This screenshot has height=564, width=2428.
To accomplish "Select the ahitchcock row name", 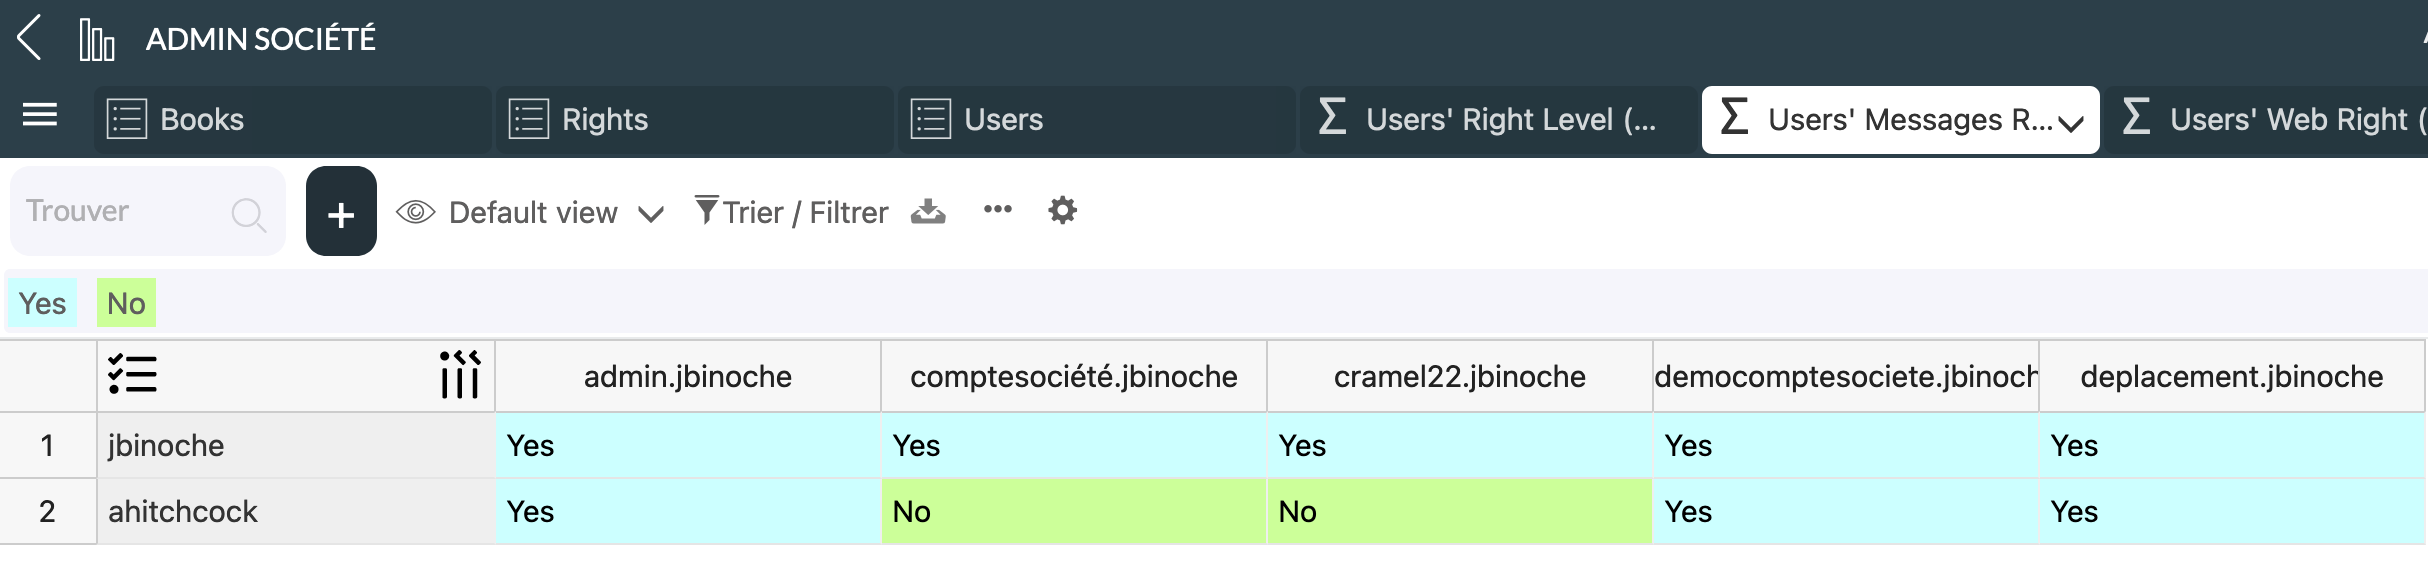I will tap(296, 511).
